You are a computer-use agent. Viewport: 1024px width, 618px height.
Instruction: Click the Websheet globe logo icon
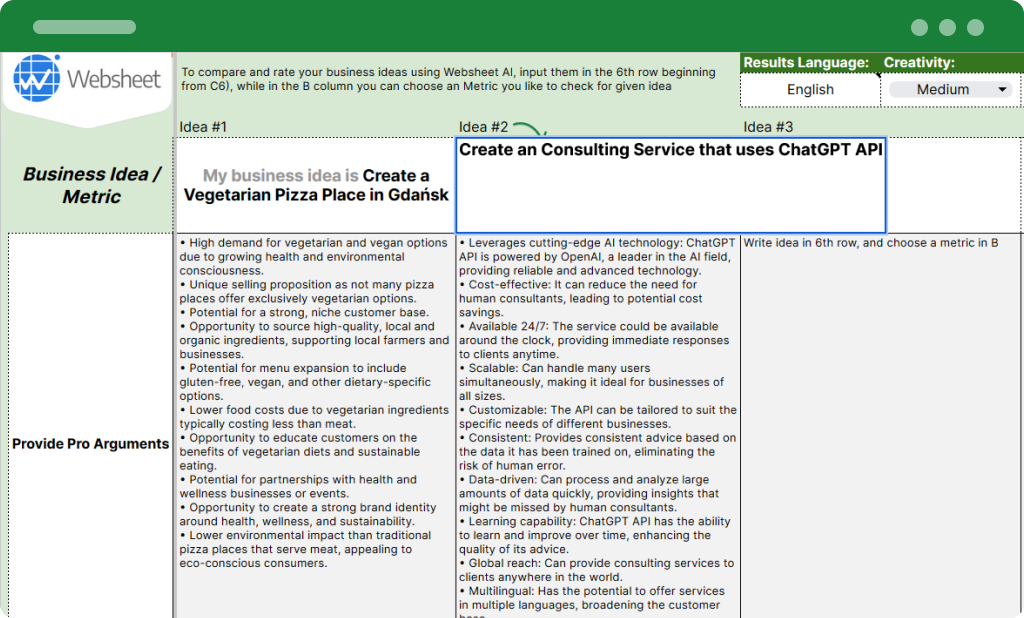point(37,78)
